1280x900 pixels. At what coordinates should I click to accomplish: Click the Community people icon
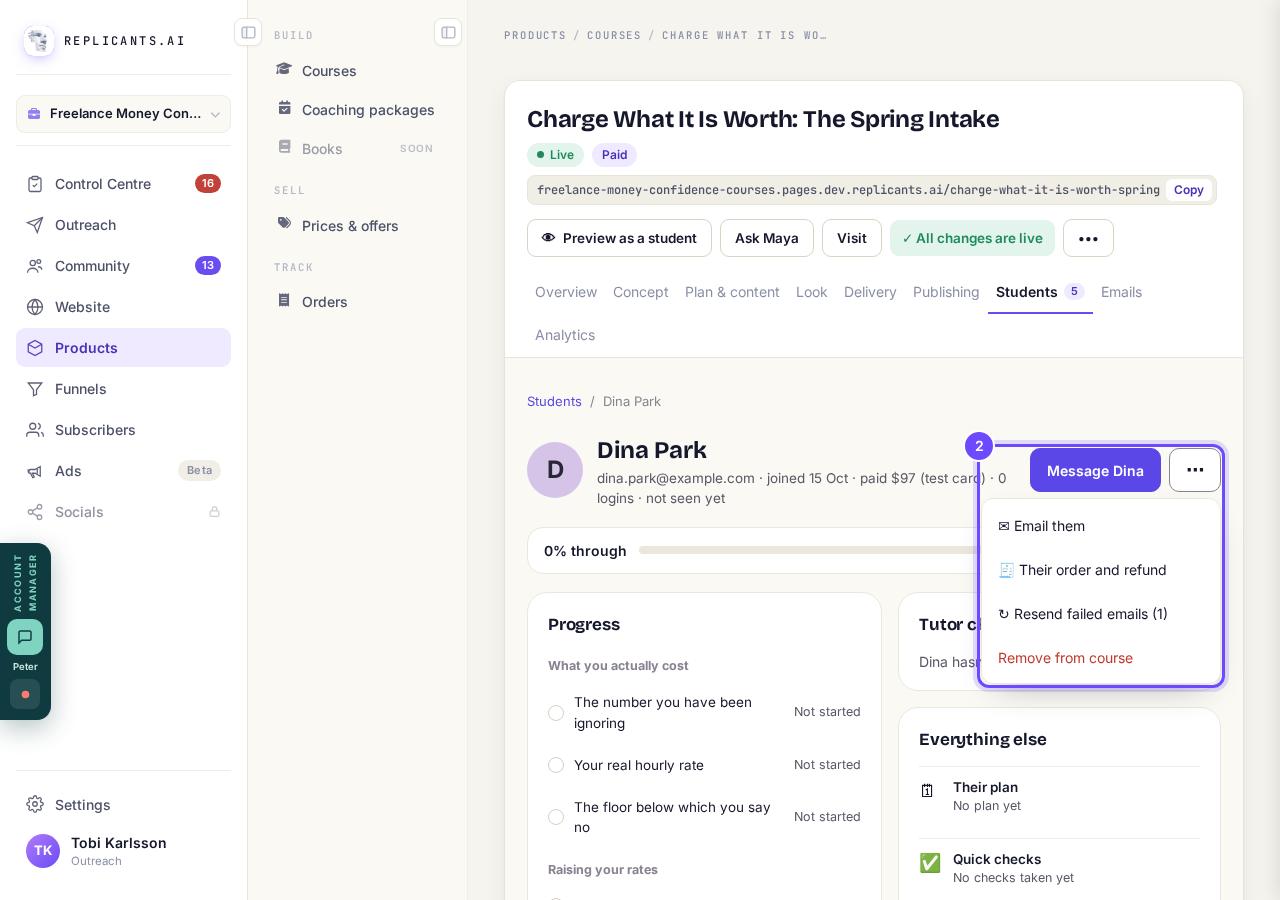[35, 266]
